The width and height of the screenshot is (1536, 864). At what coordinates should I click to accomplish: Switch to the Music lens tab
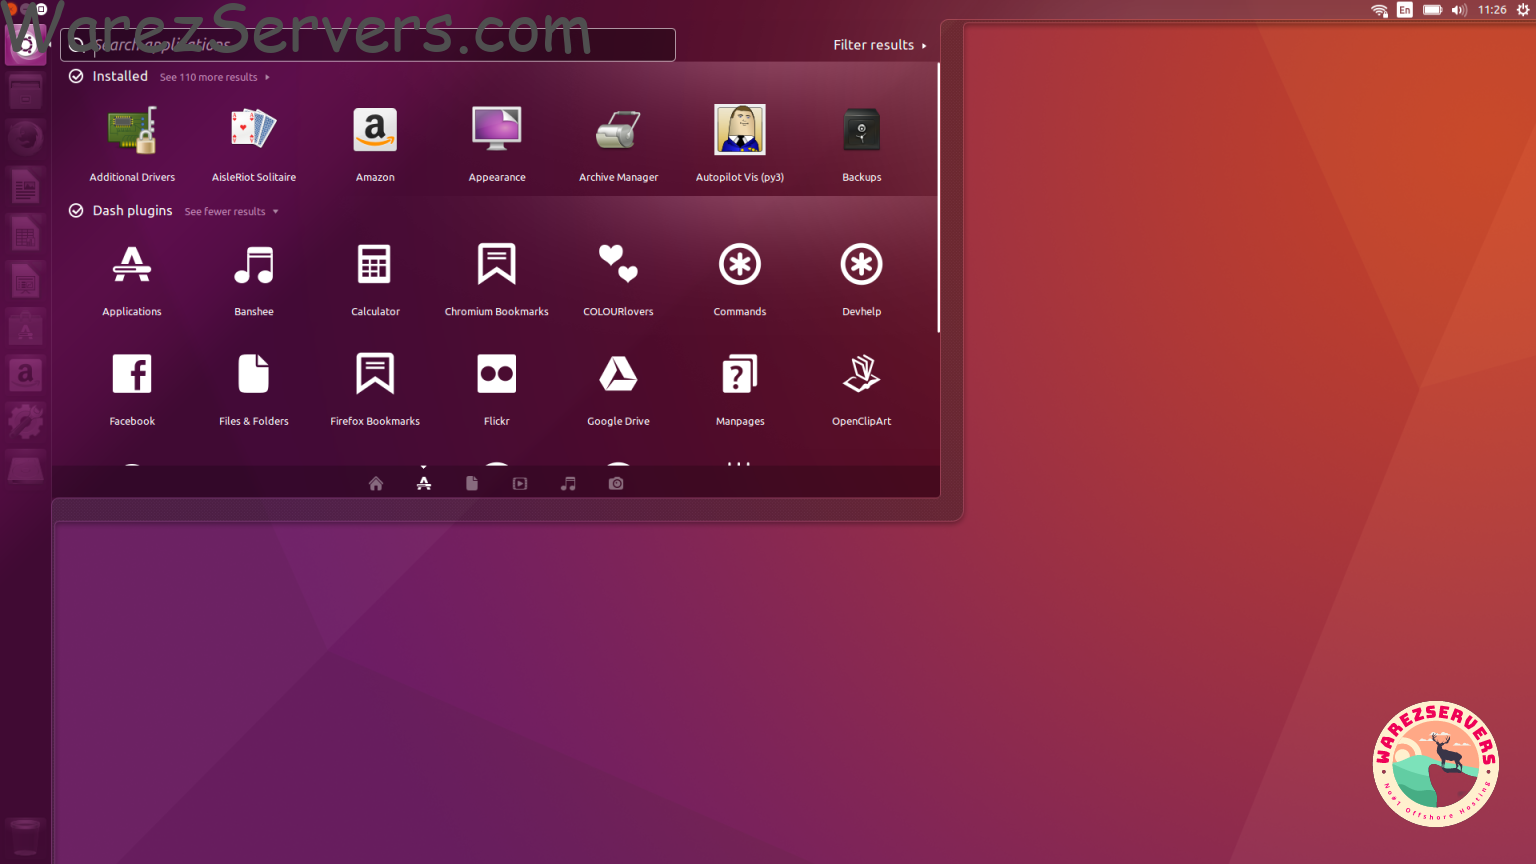(x=568, y=483)
